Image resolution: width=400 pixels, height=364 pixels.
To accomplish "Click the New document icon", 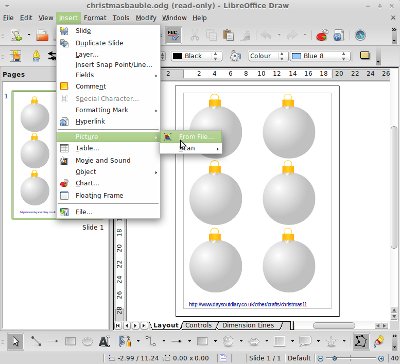I will pos(17,35).
